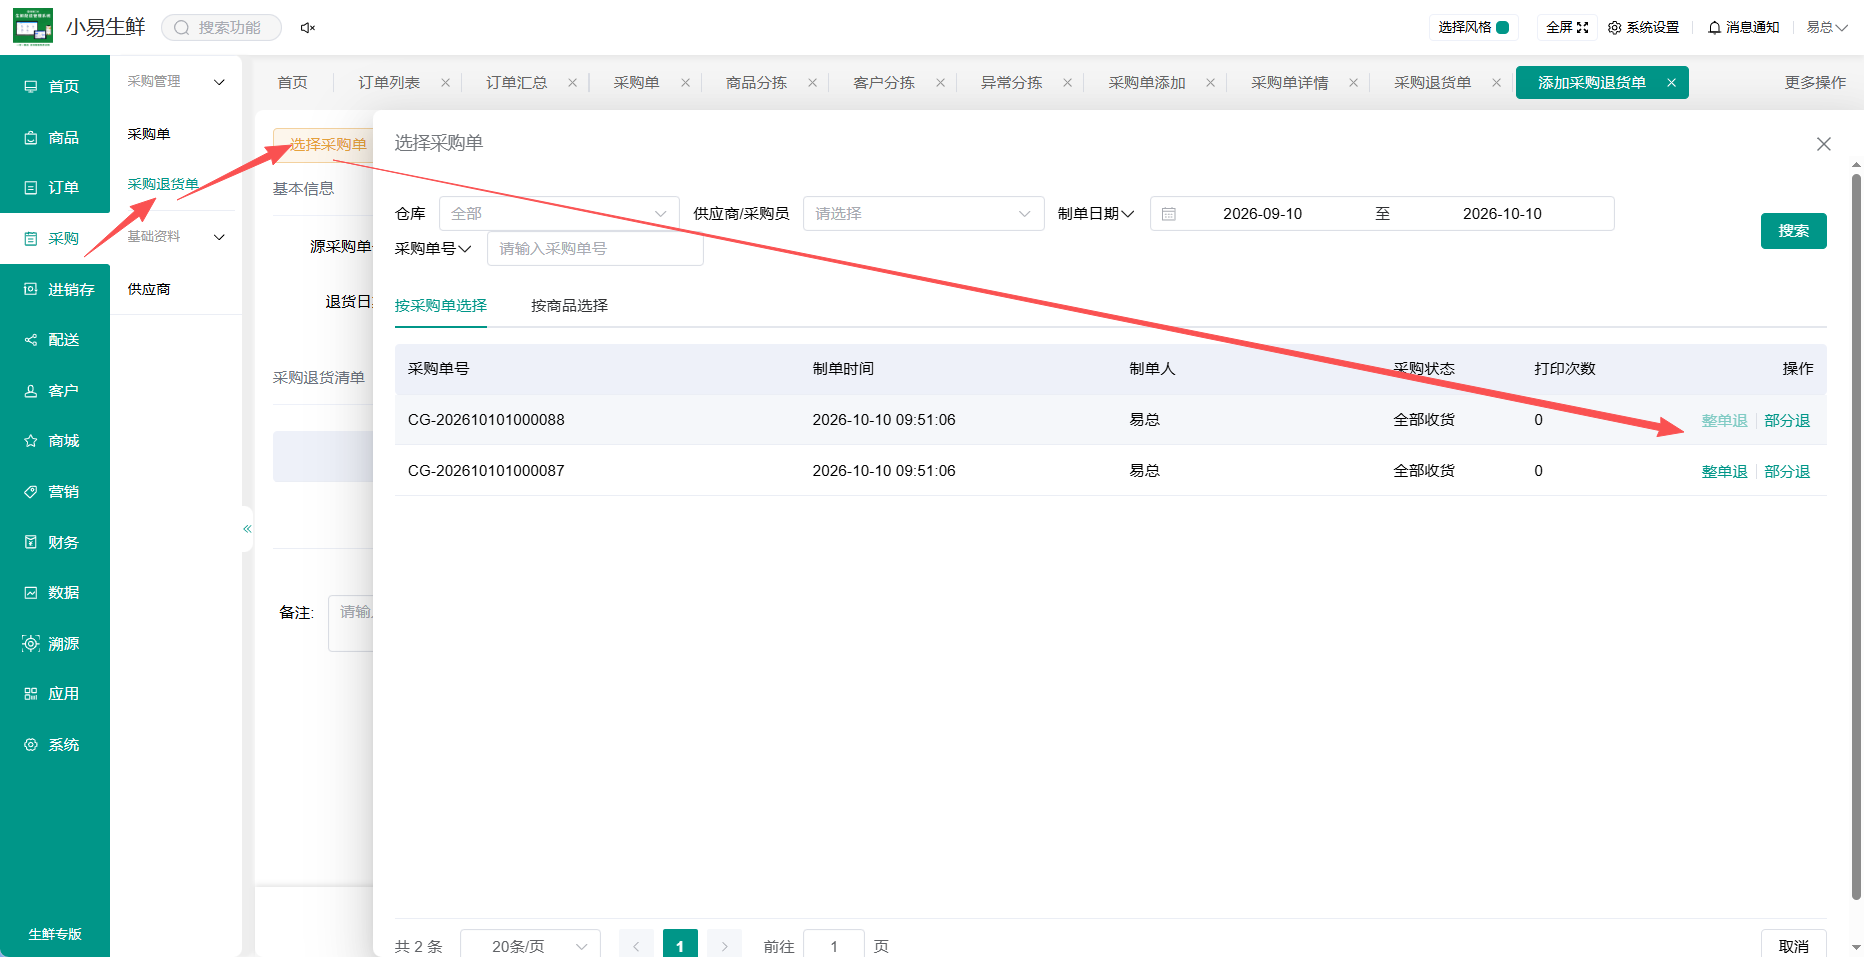The width and height of the screenshot is (1864, 957).
Task: Open the 应用 sidebar section
Action: click(53, 693)
